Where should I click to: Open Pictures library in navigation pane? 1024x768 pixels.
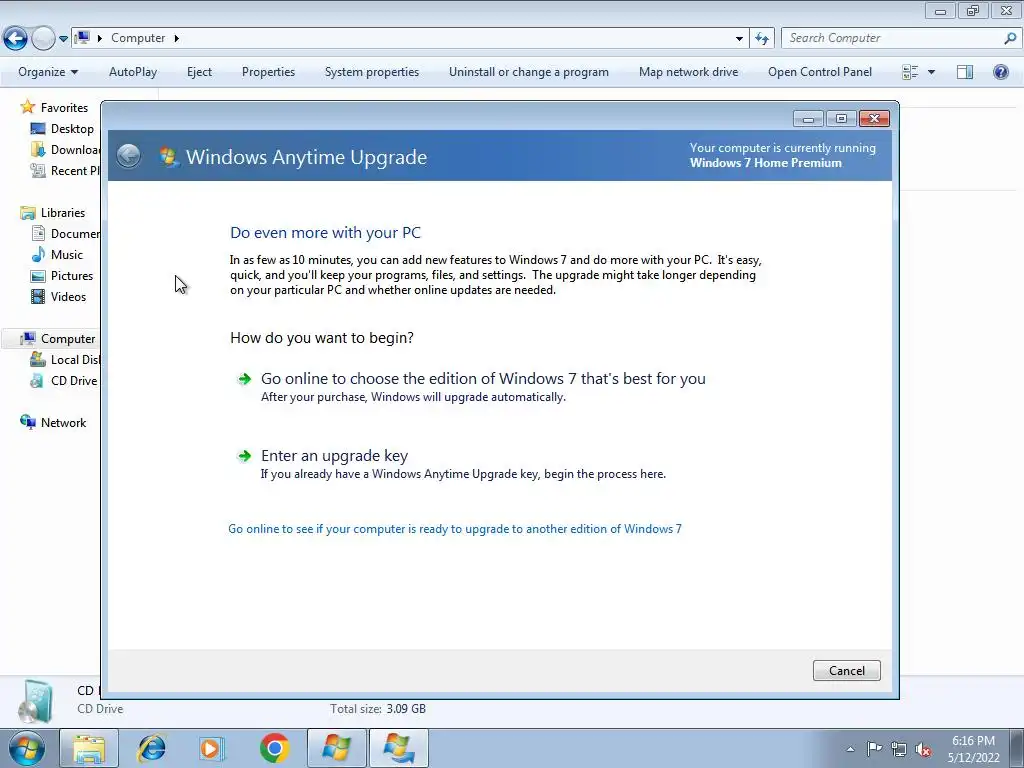(x=72, y=276)
